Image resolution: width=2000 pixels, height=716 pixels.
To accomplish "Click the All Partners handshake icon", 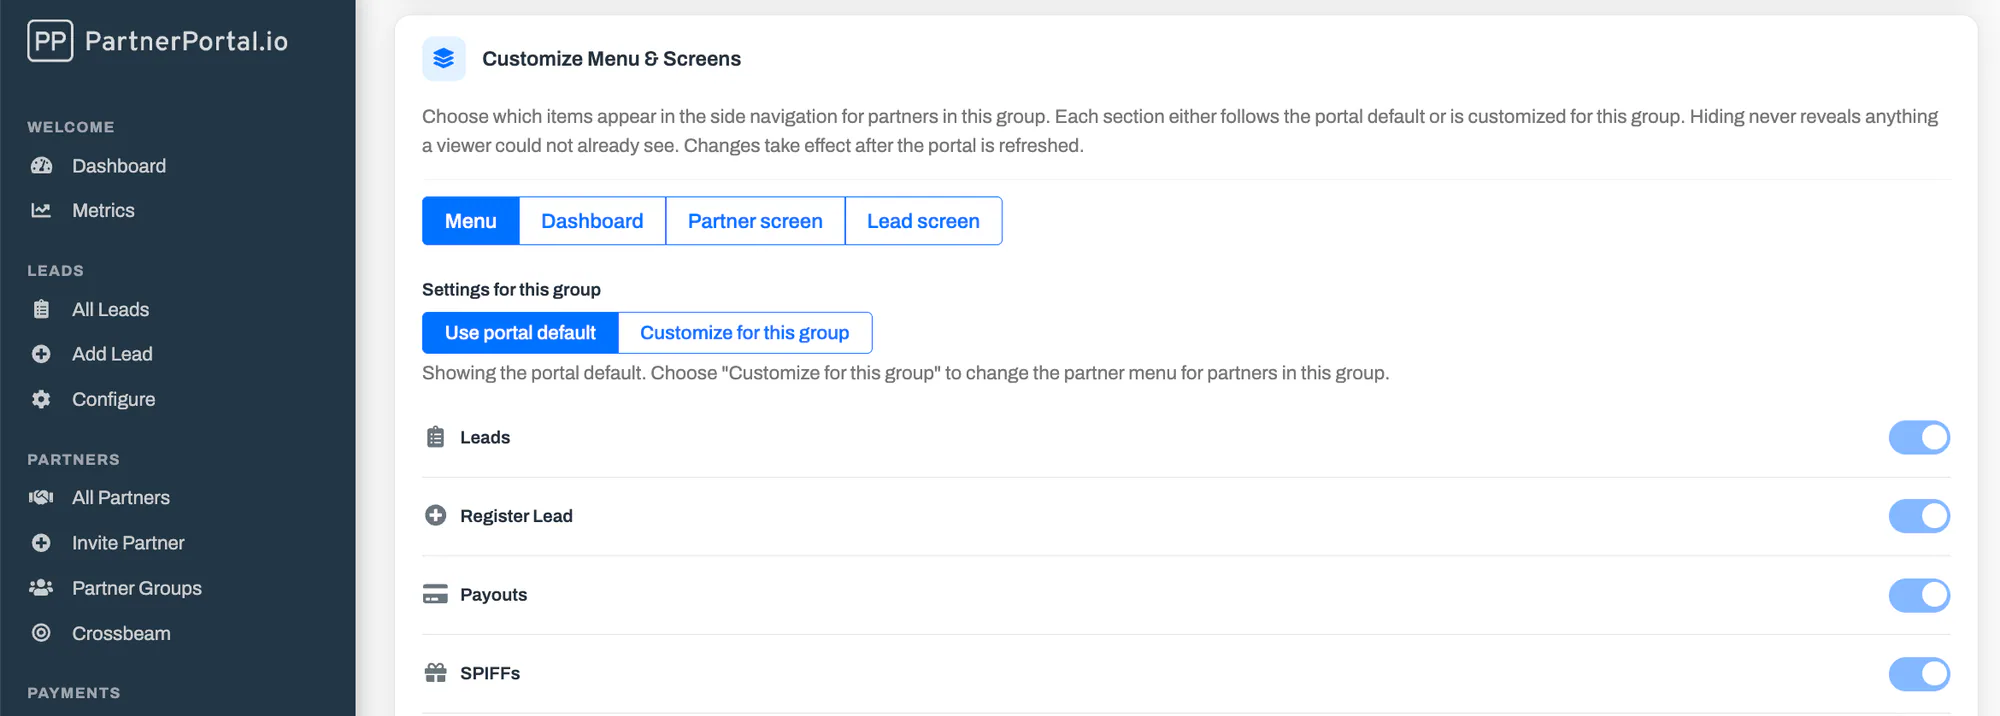I will (x=41, y=498).
